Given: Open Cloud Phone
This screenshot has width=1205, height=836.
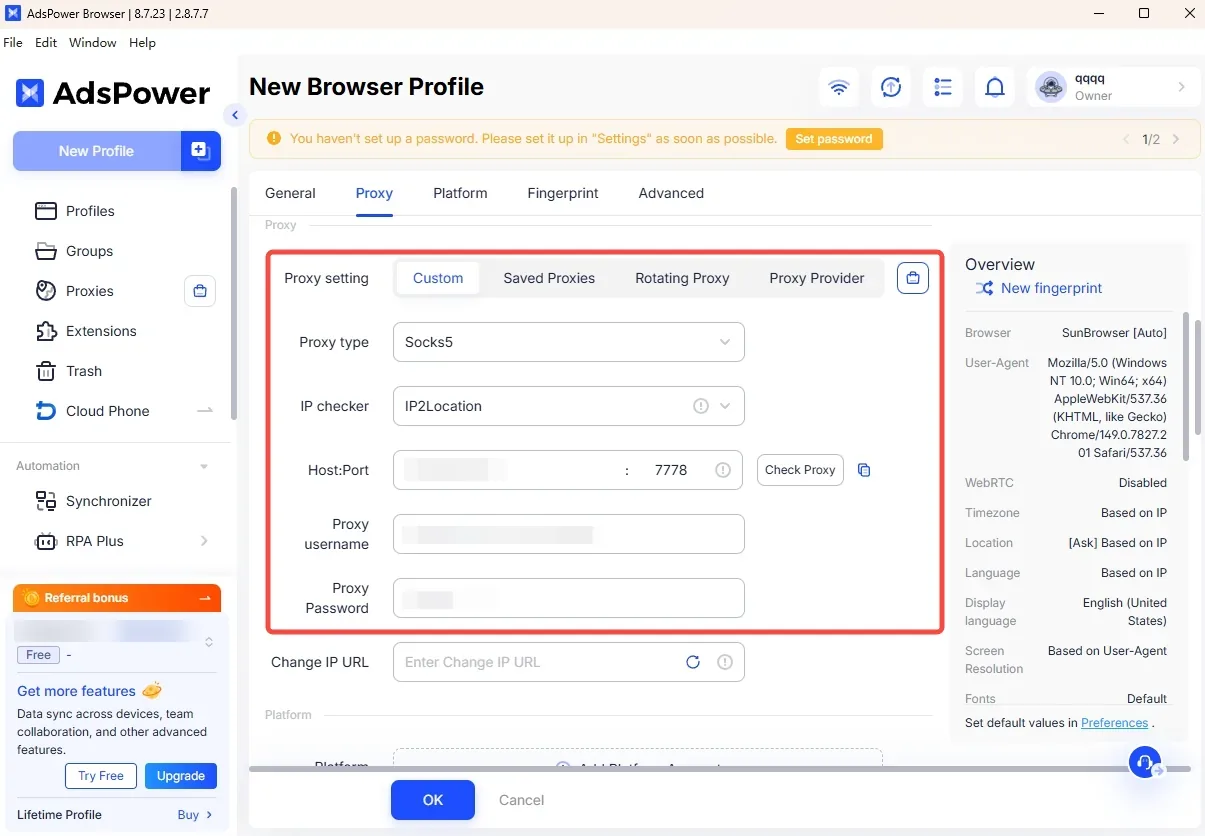Looking at the screenshot, I should [x=107, y=411].
